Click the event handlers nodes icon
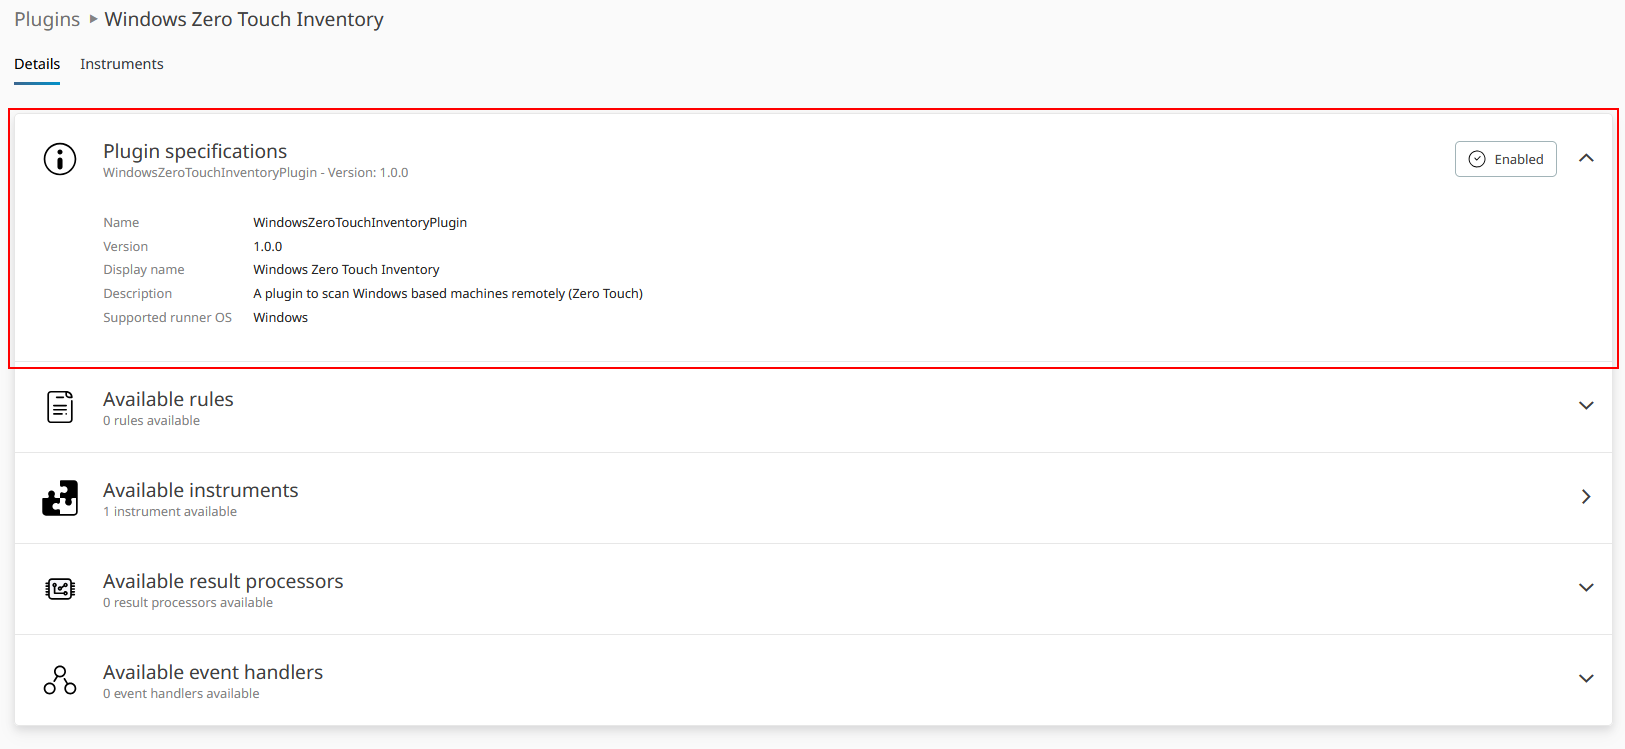1625x749 pixels. point(60,680)
